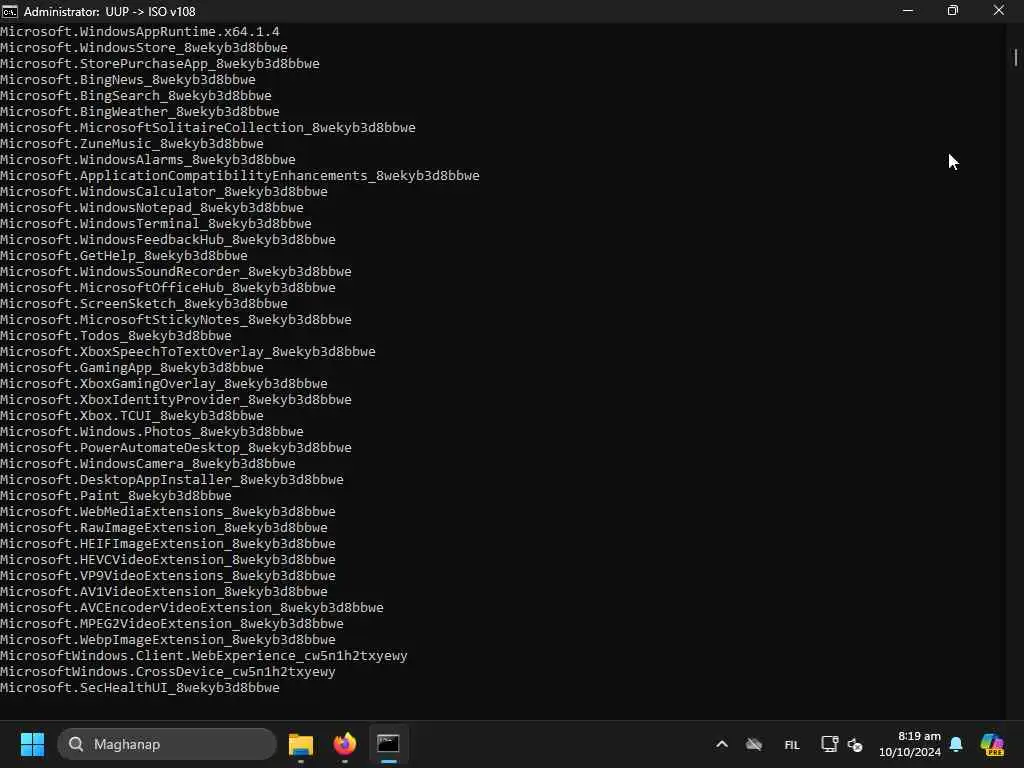This screenshot has width=1024, height=768.
Task: Launch Firefox from the taskbar
Action: pos(345,744)
